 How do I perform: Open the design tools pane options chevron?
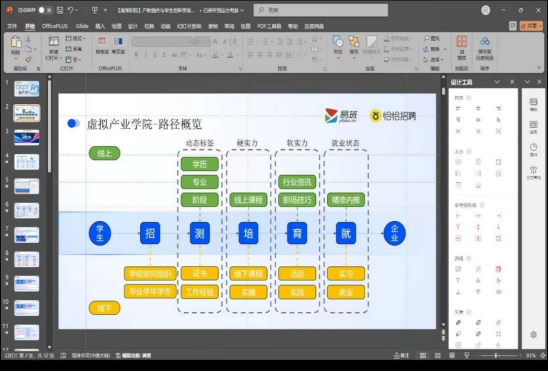(497, 82)
